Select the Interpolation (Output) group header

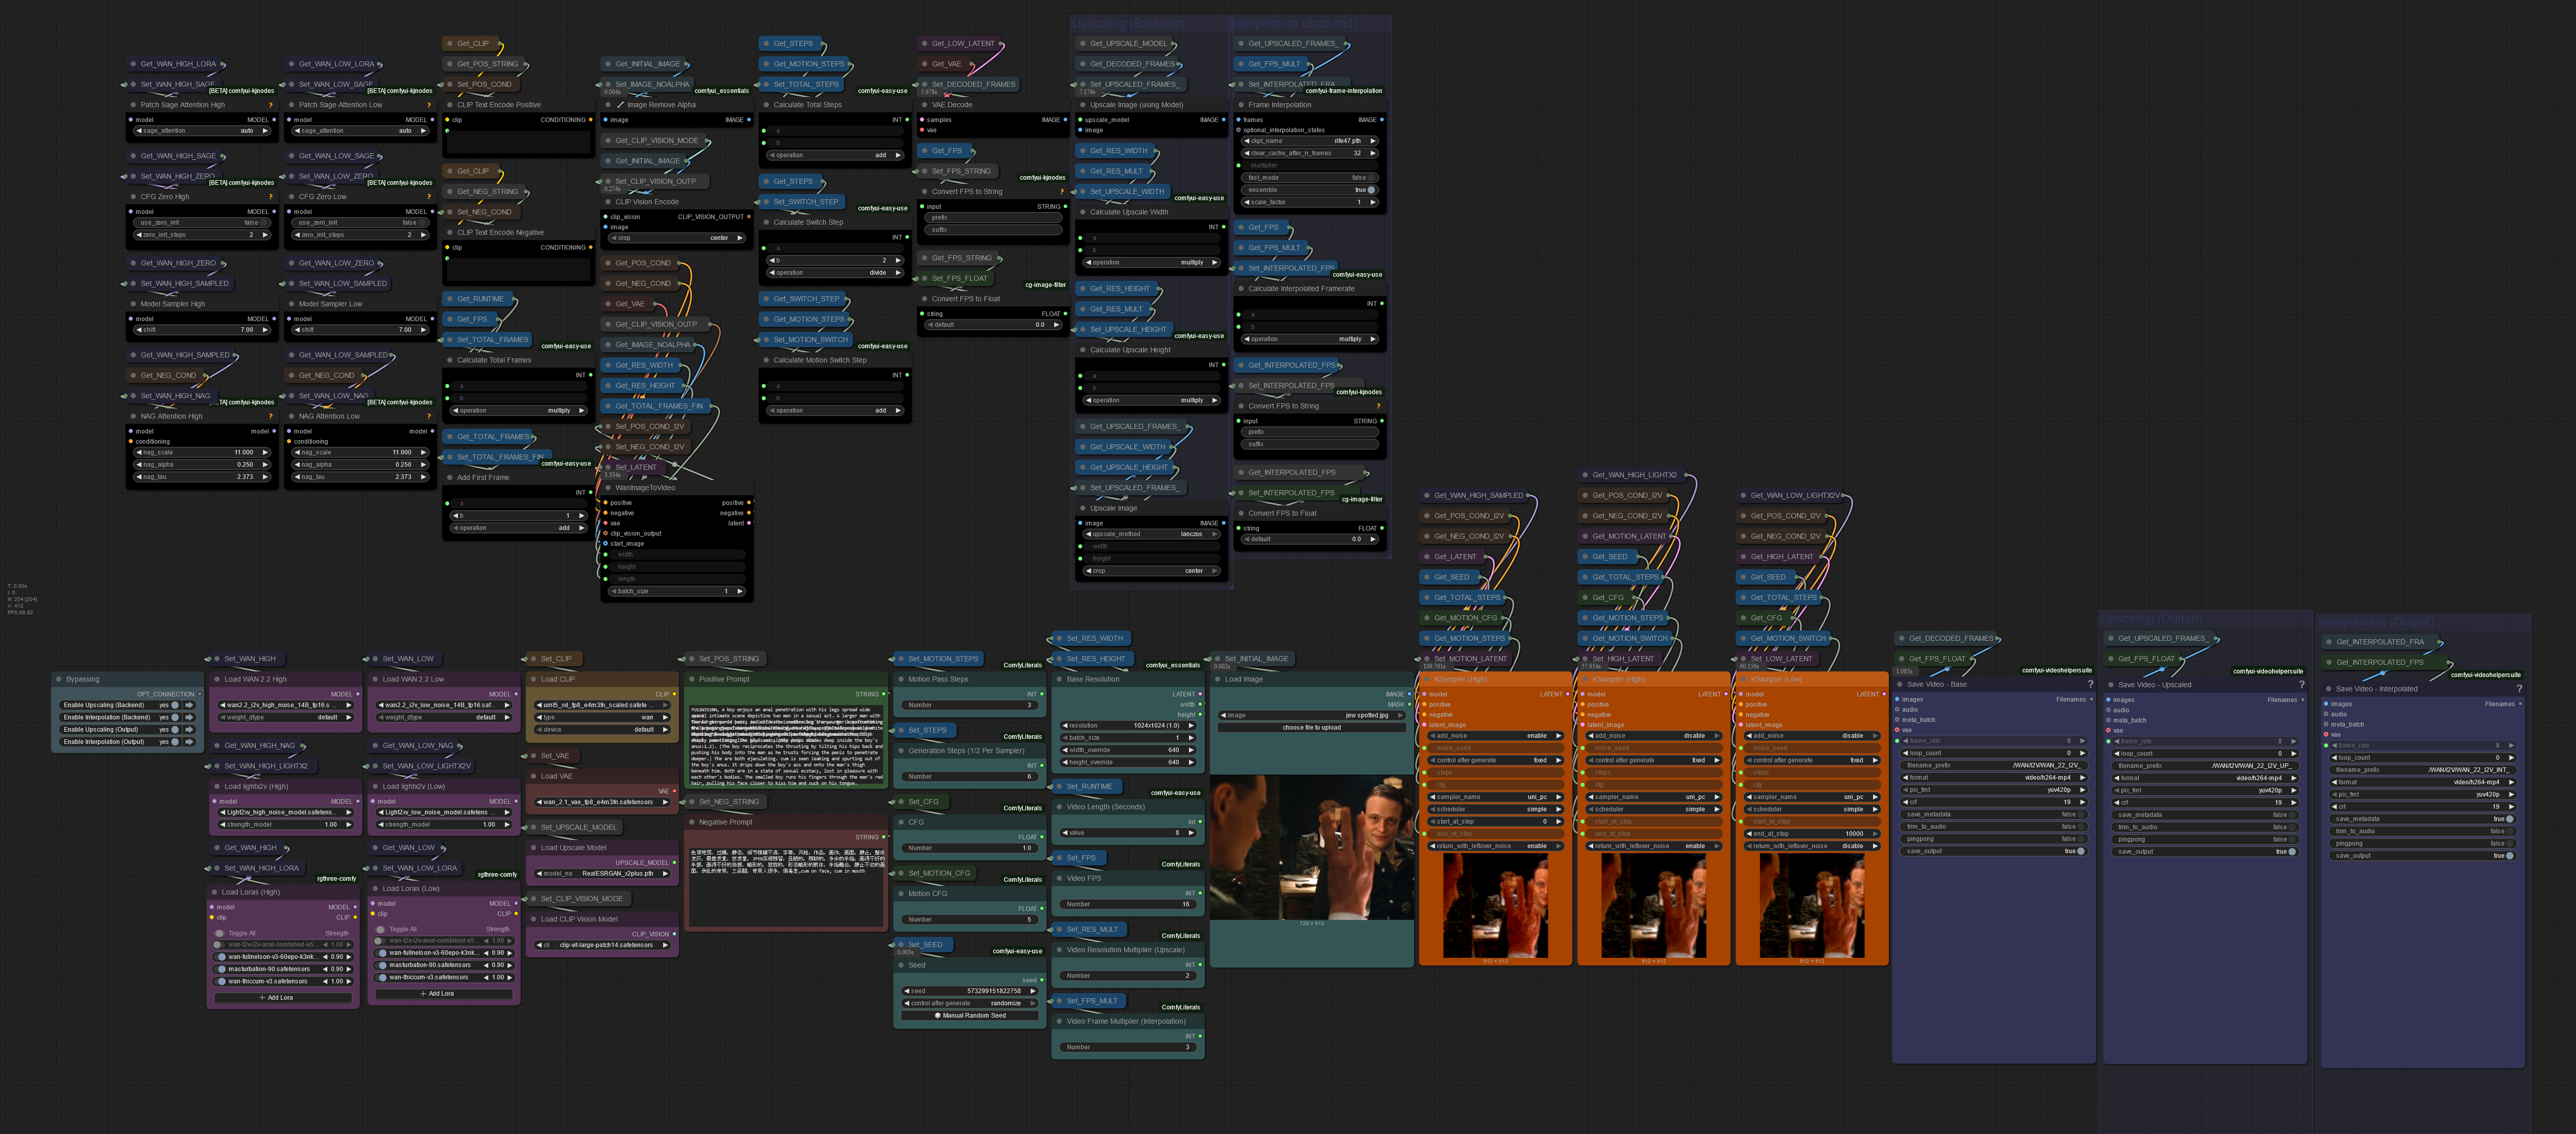[2376, 622]
